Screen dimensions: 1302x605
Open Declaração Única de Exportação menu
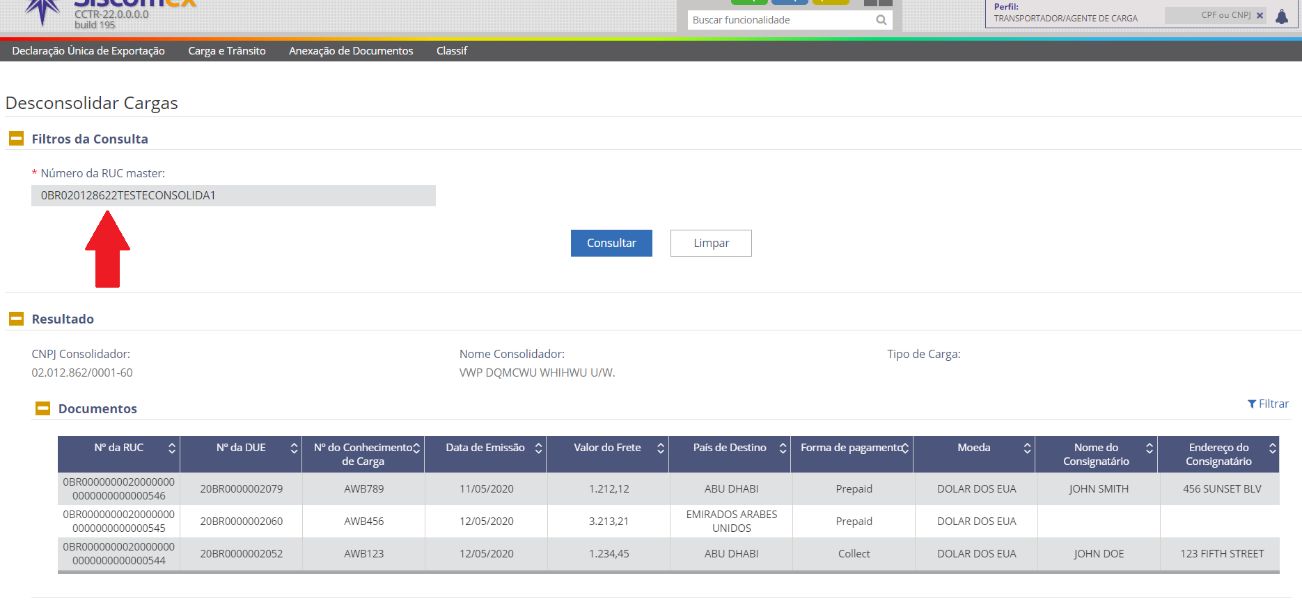click(x=88, y=51)
